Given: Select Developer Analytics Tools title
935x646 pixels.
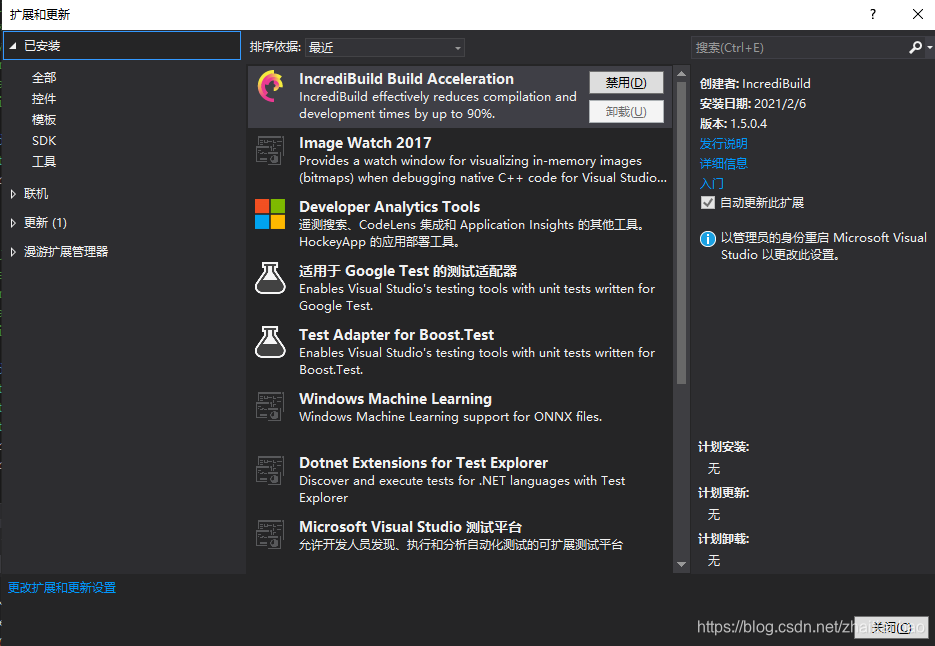Looking at the screenshot, I should 389,206.
